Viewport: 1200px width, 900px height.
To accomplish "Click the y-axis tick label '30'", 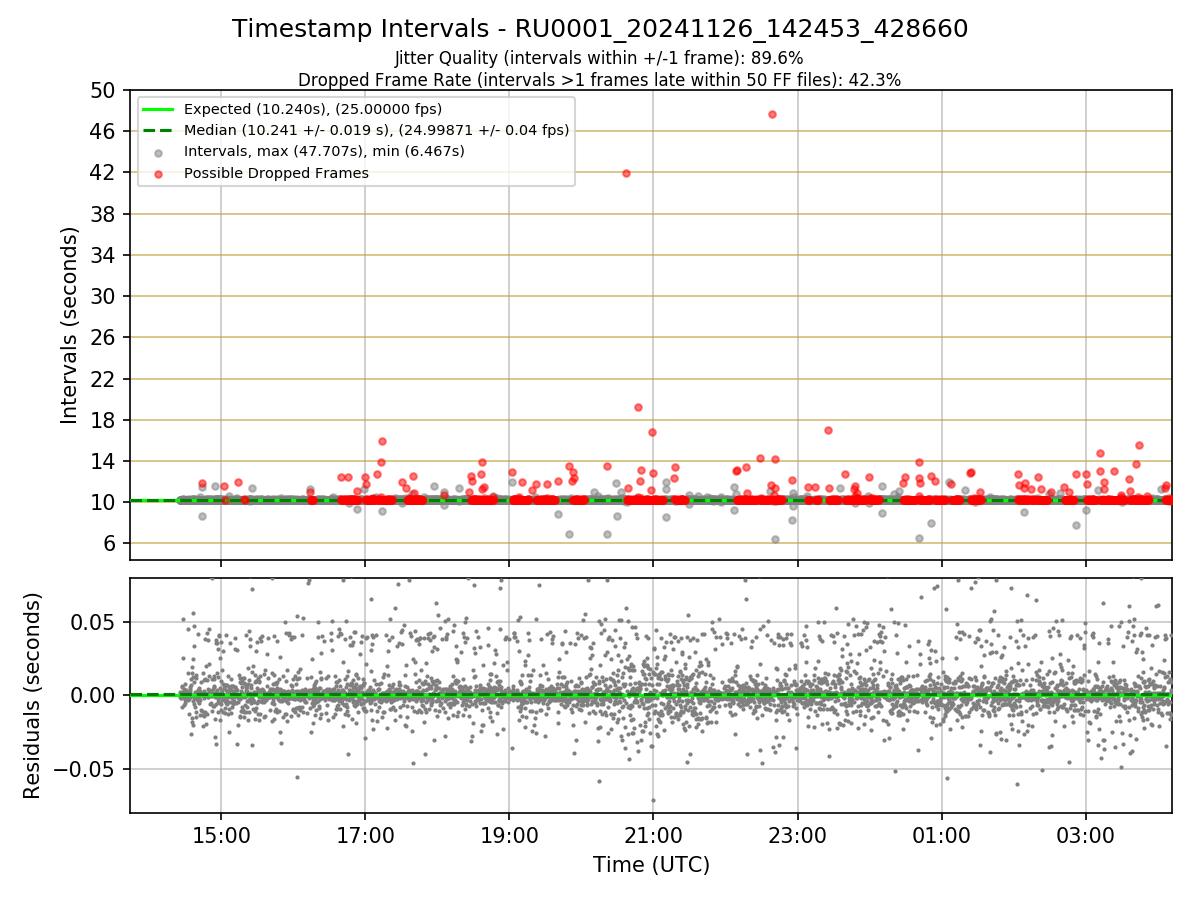I will (x=103, y=297).
